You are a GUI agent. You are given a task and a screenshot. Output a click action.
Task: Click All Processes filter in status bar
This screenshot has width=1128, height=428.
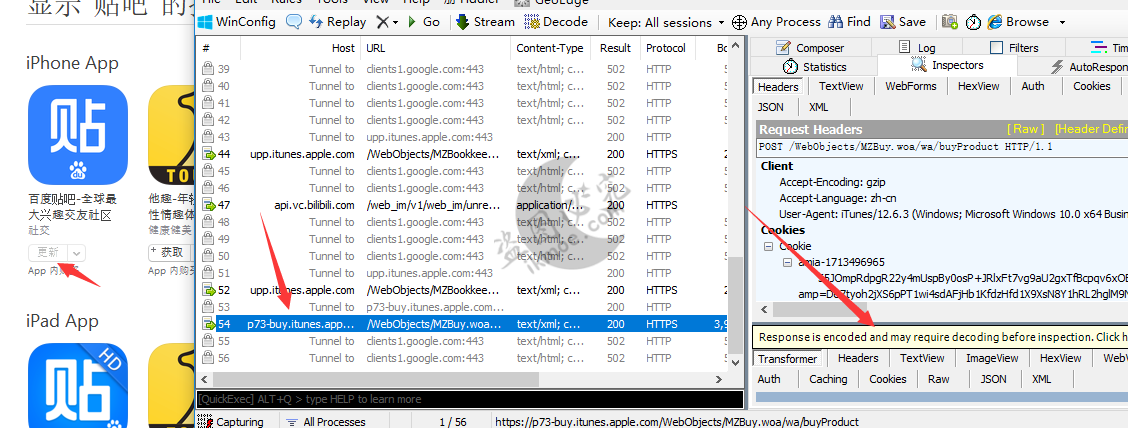[x=327, y=422]
